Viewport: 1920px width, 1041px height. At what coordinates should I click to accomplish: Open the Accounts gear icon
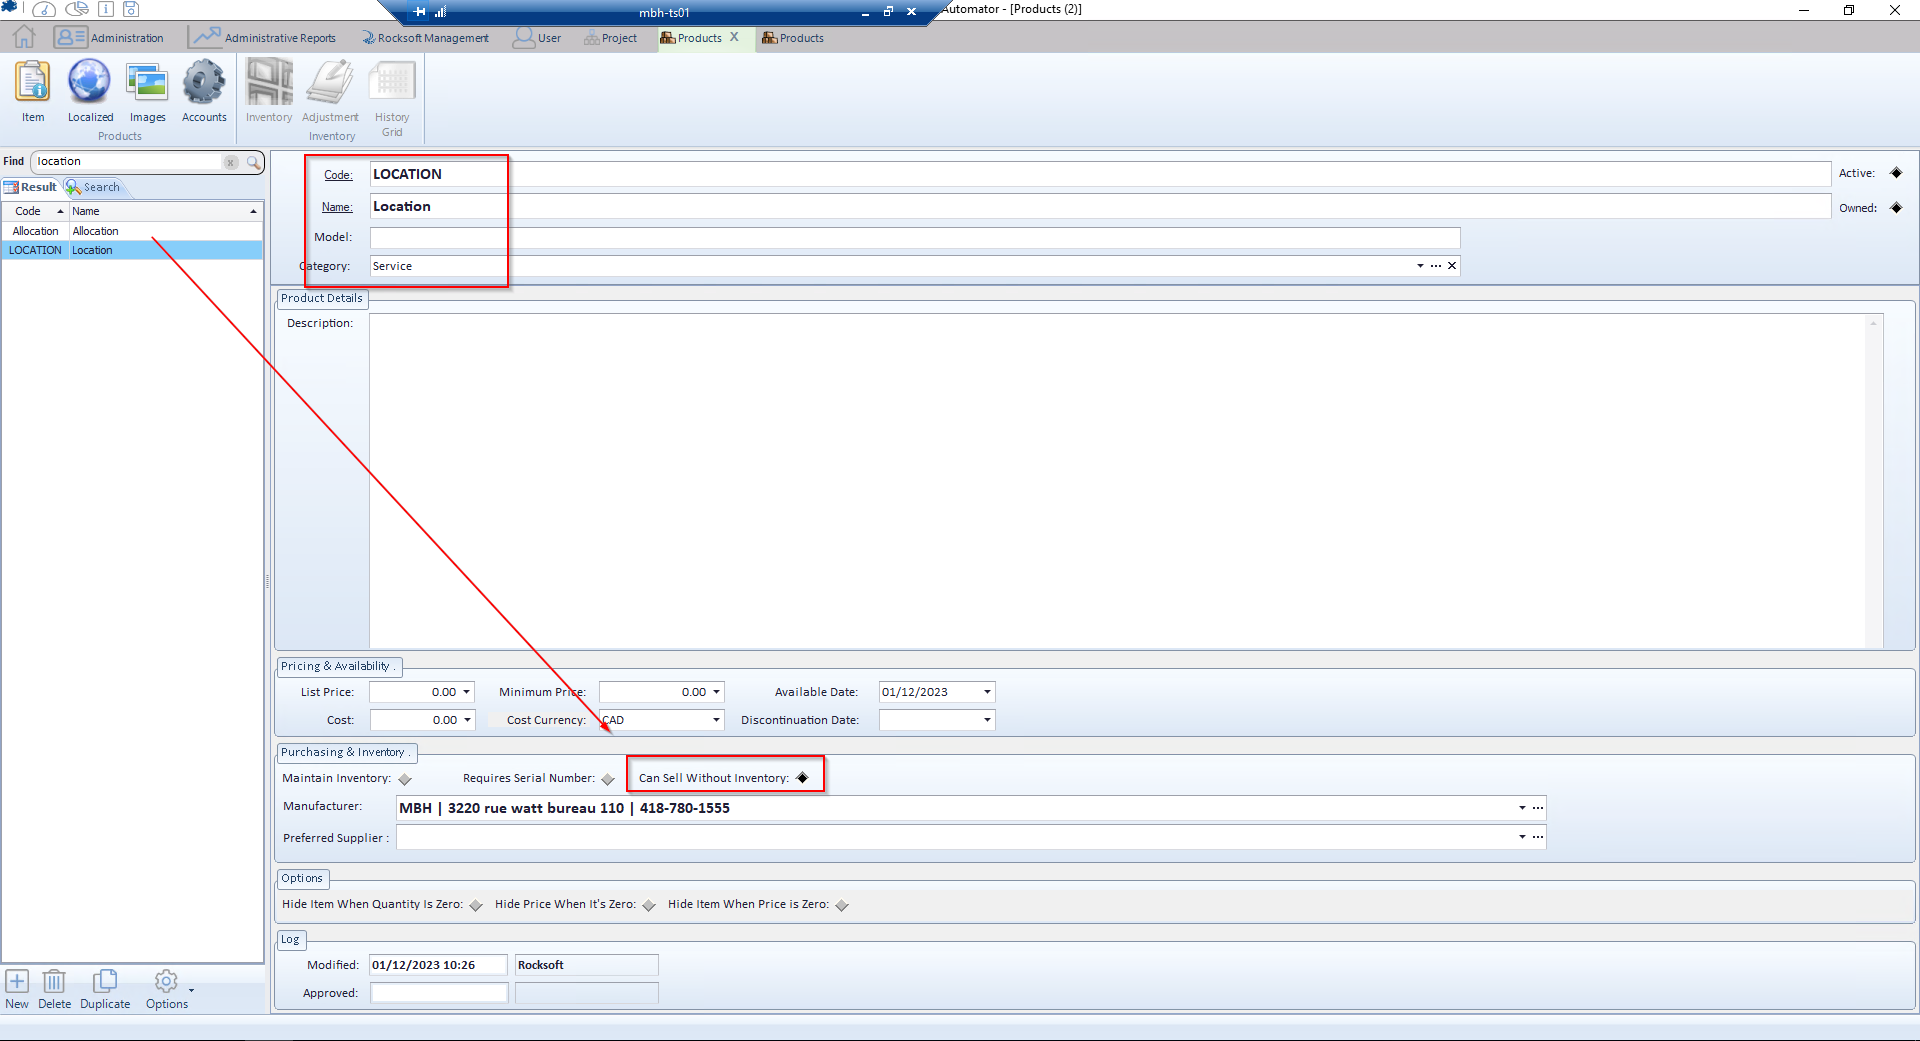(204, 83)
